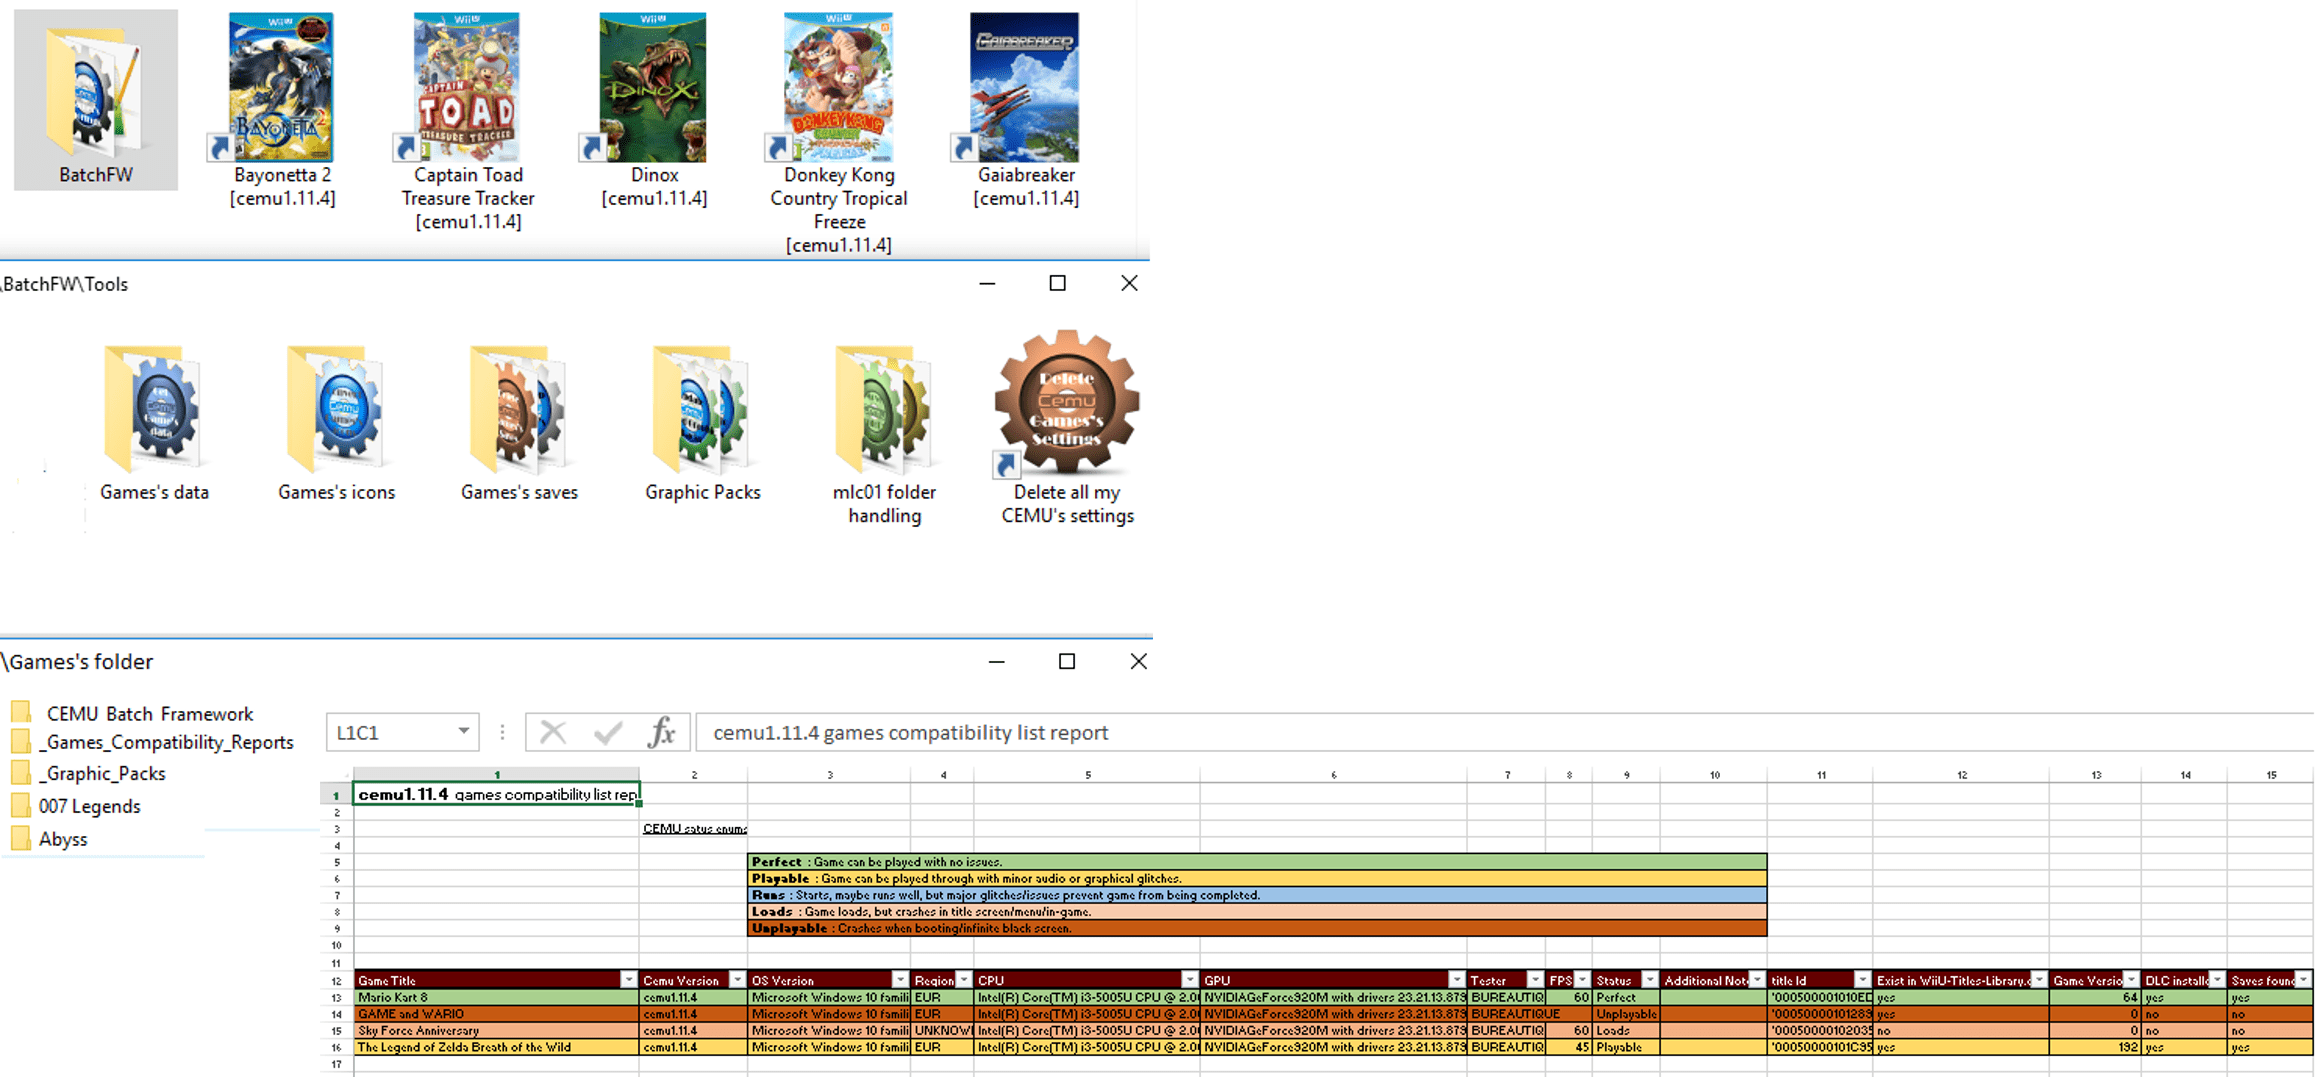Maximize the BatchFW\Tools window

(x=1057, y=284)
